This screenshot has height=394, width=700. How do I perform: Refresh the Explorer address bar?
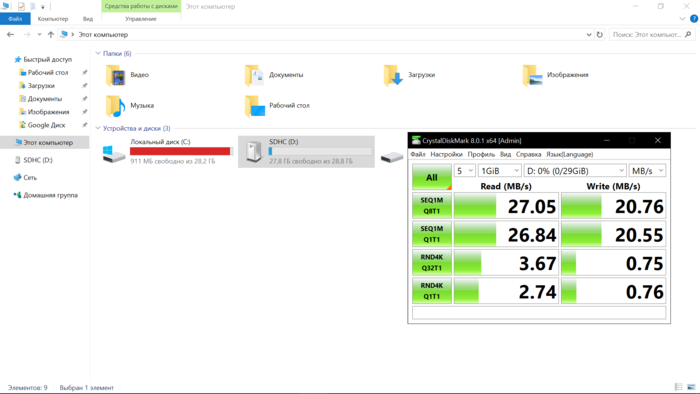[x=600, y=34]
